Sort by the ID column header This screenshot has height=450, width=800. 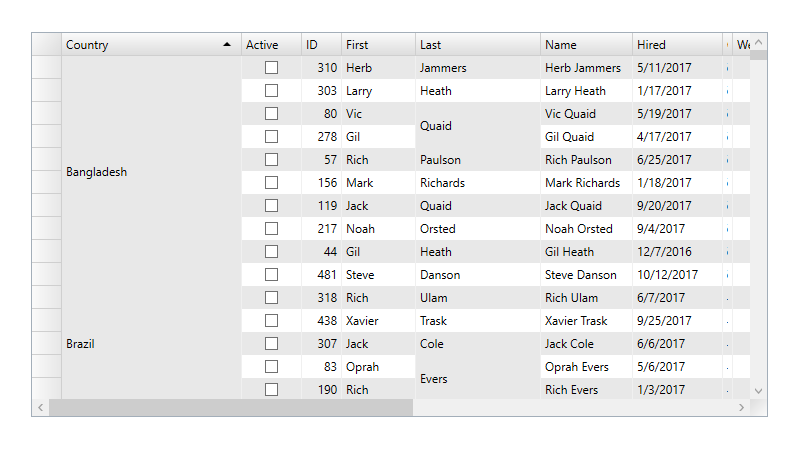coord(321,45)
